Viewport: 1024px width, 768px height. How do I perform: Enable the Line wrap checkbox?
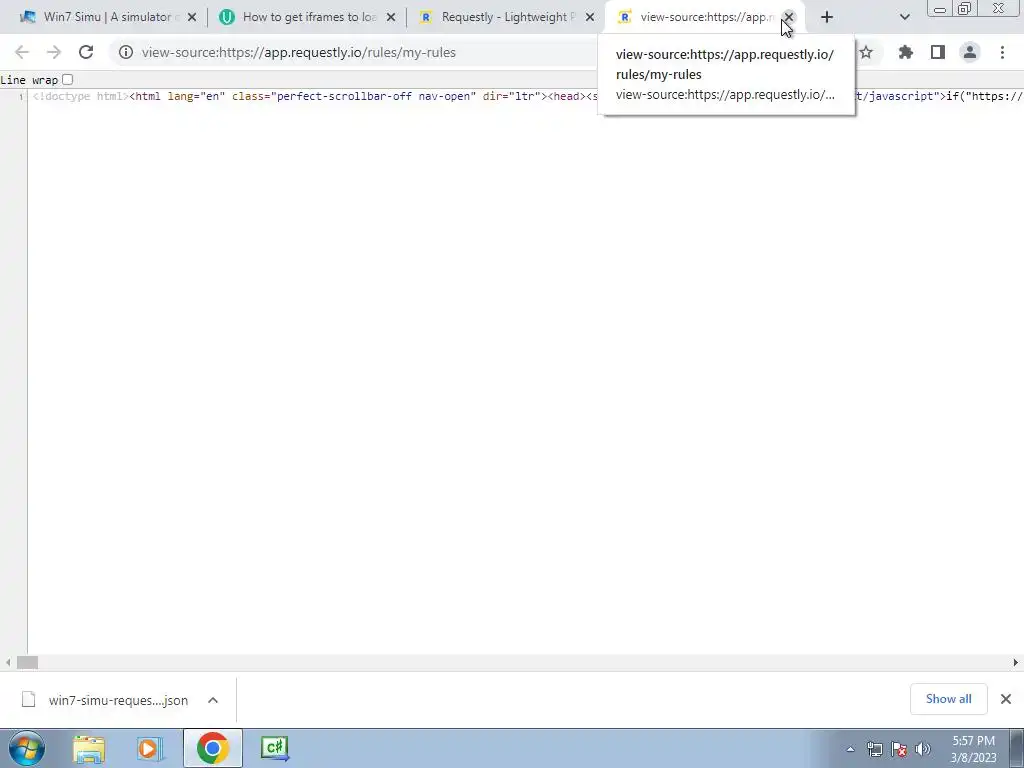tap(67, 80)
